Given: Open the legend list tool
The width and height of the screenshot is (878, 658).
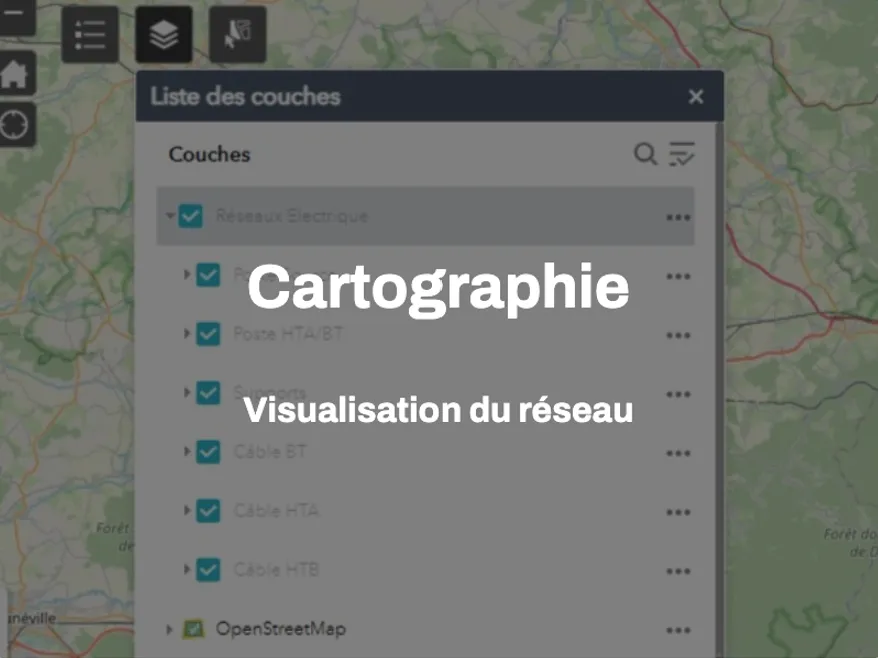Looking at the screenshot, I should click(x=90, y=35).
